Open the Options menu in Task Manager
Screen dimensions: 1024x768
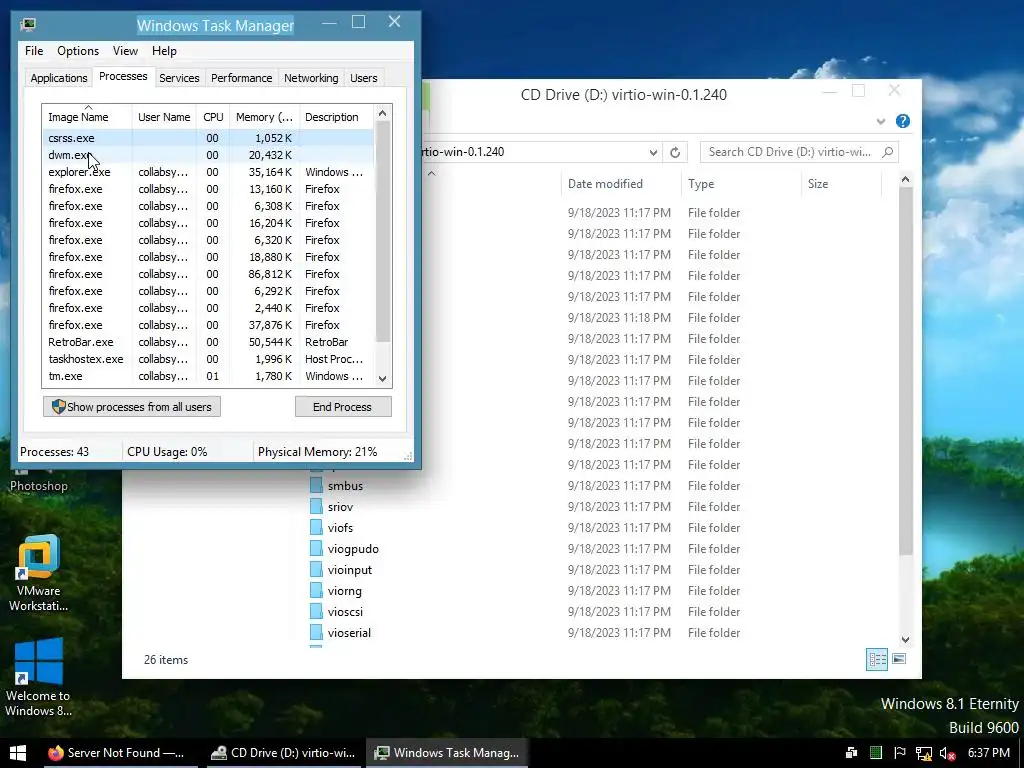point(78,51)
